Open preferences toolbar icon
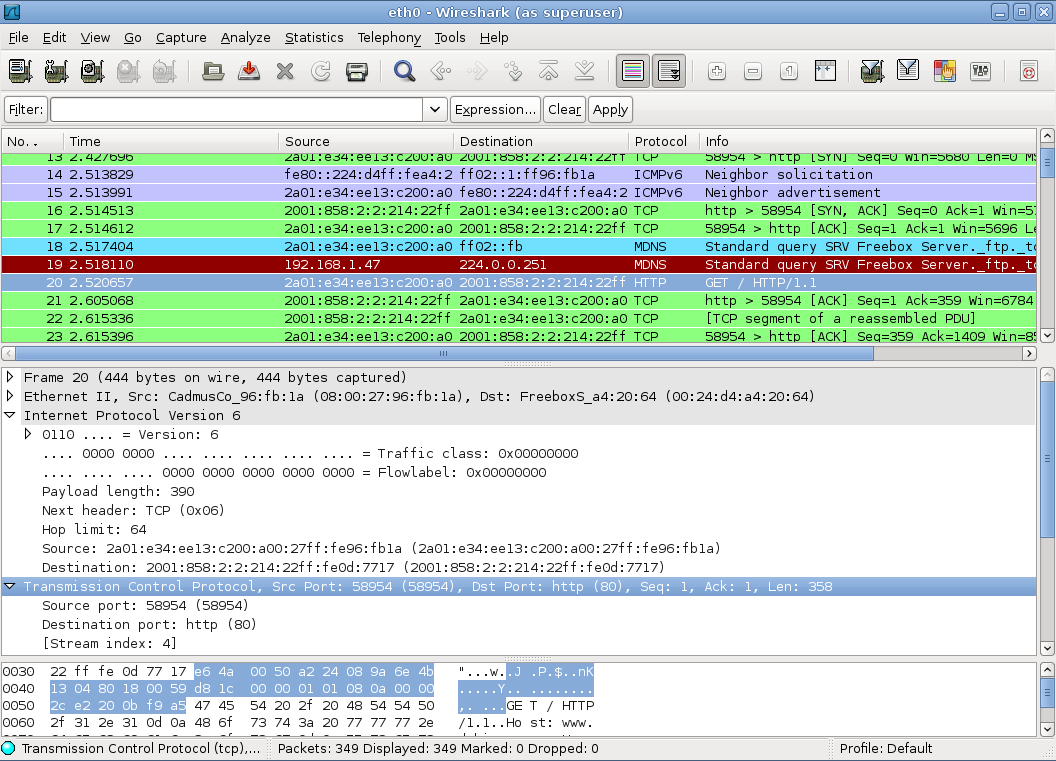The width and height of the screenshot is (1056, 761). coord(980,71)
